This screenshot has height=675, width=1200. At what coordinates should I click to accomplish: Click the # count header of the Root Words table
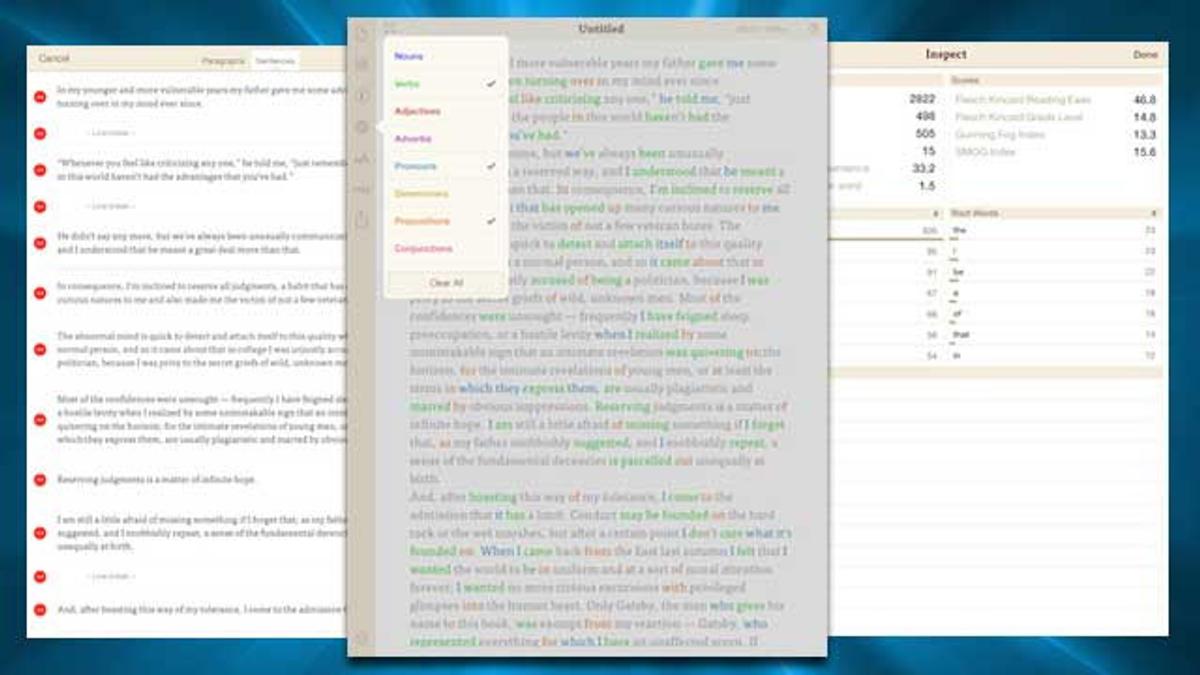click(1153, 213)
